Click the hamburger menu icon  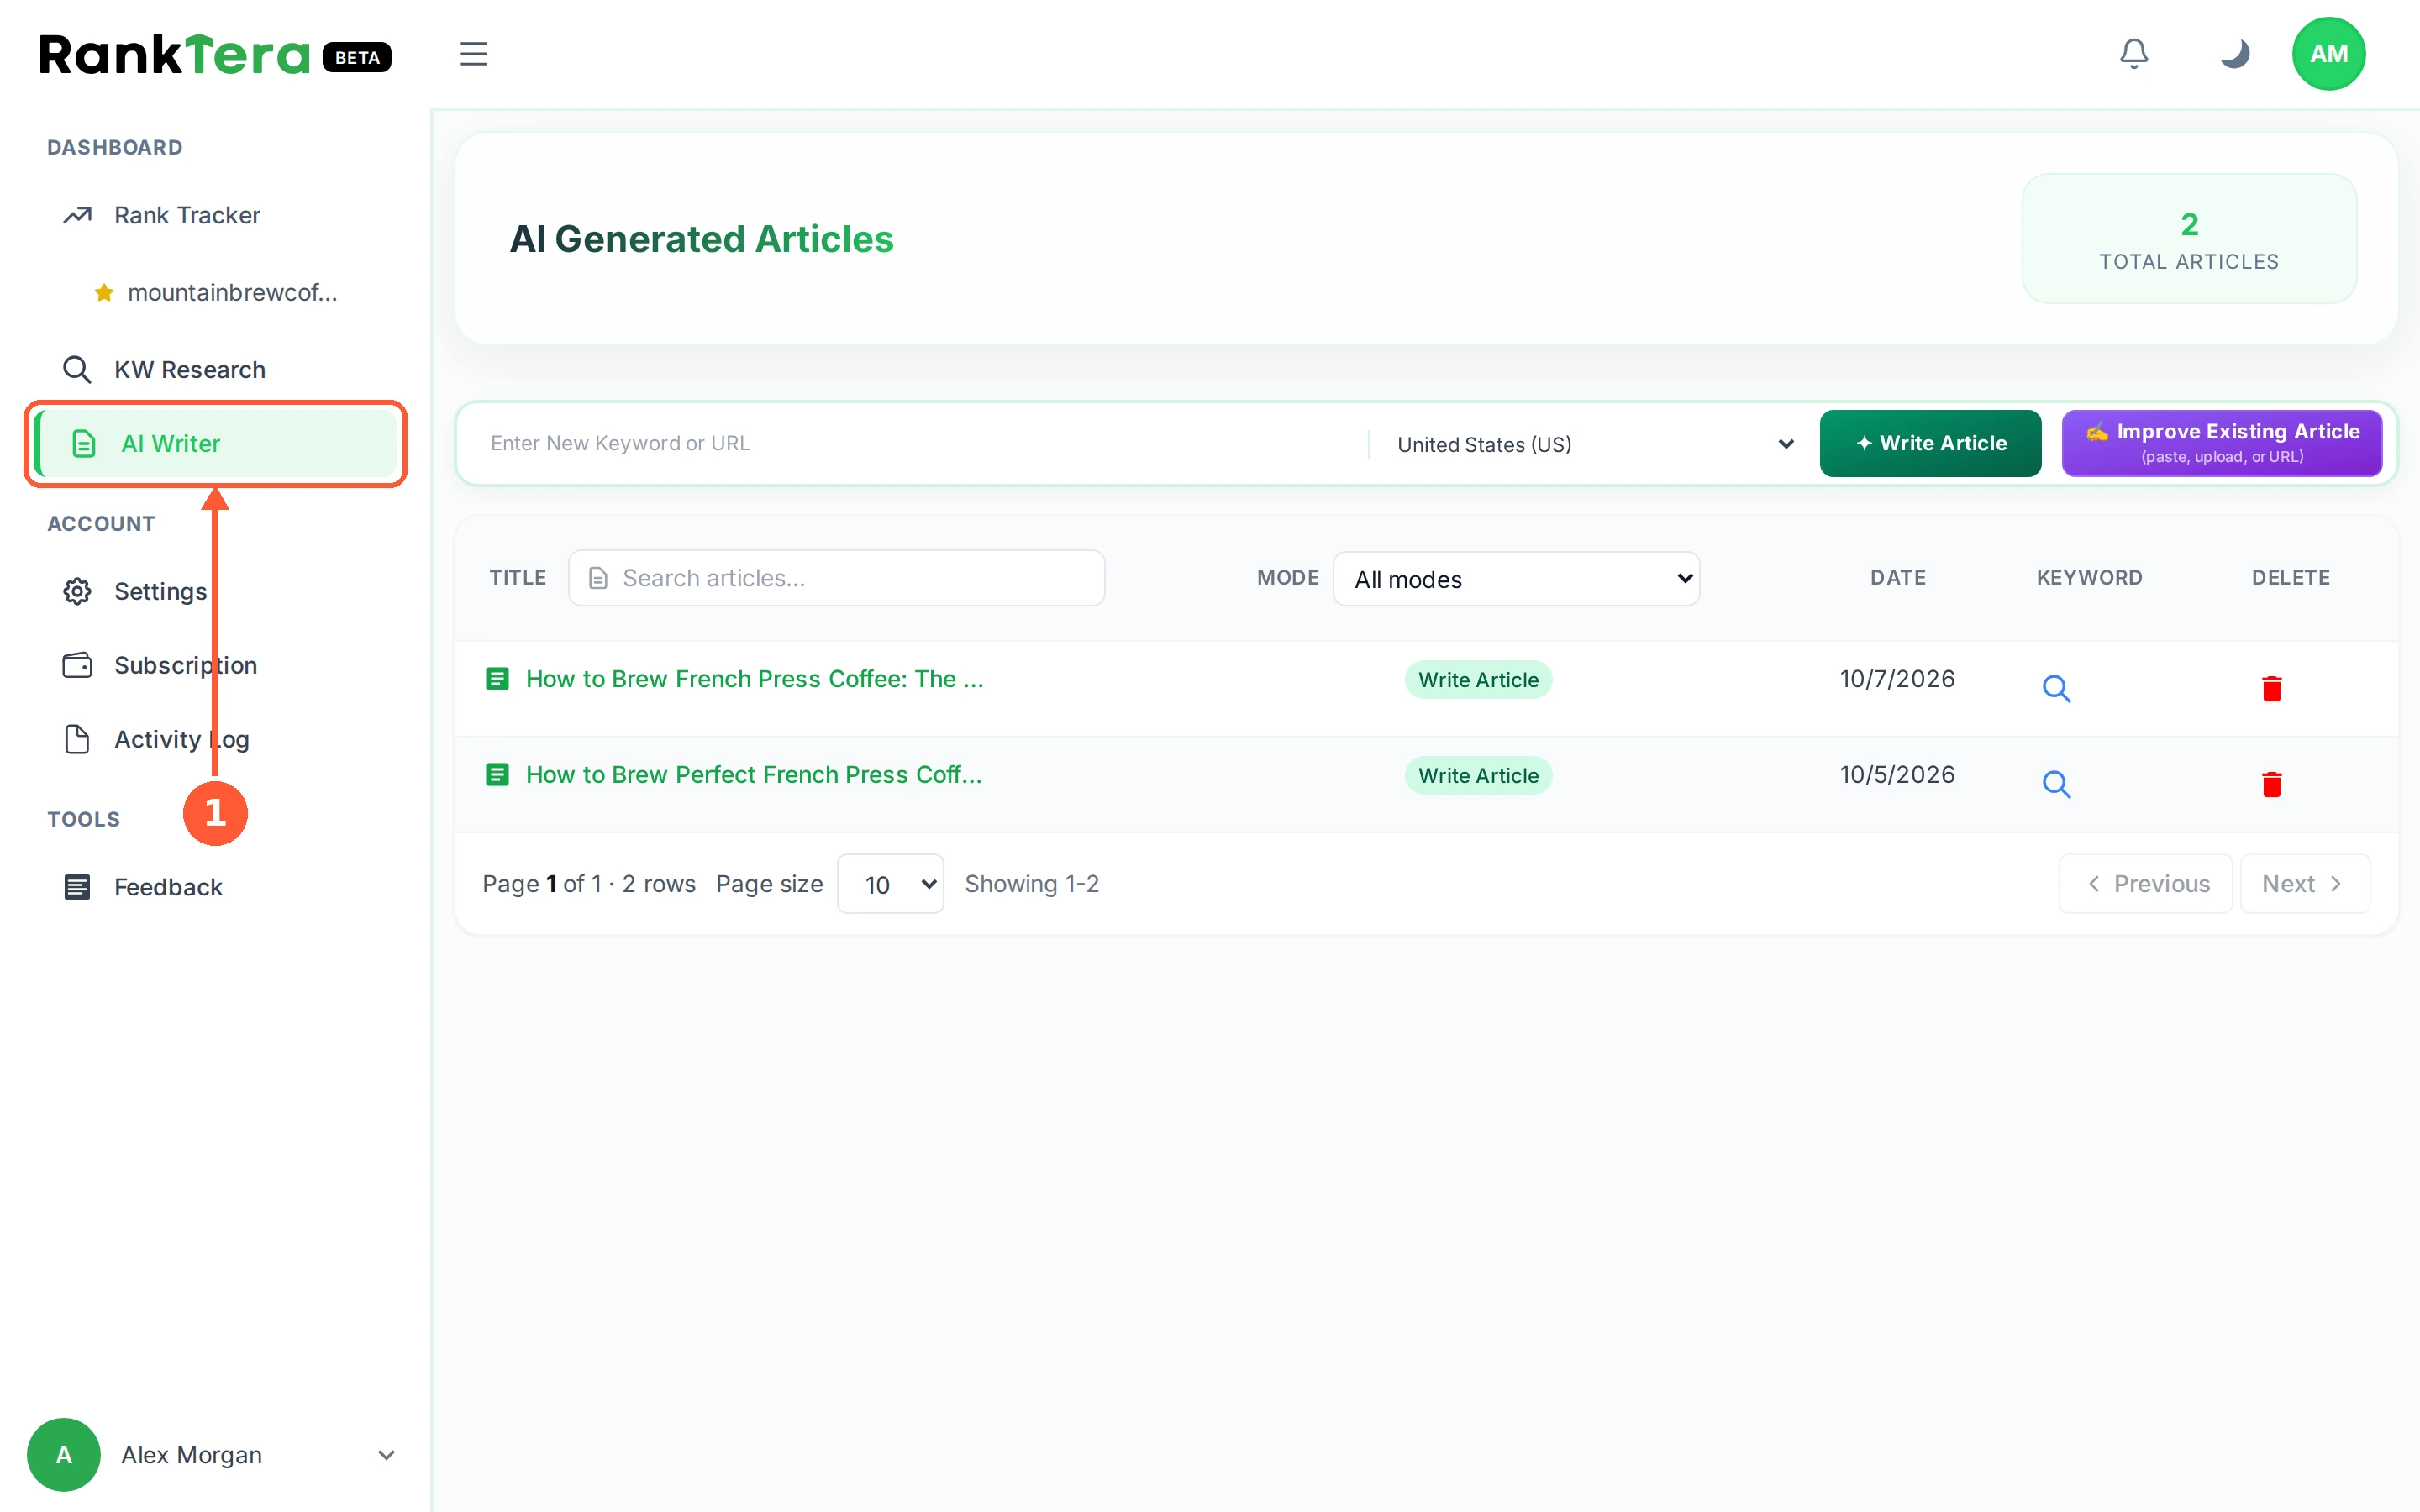[x=473, y=54]
